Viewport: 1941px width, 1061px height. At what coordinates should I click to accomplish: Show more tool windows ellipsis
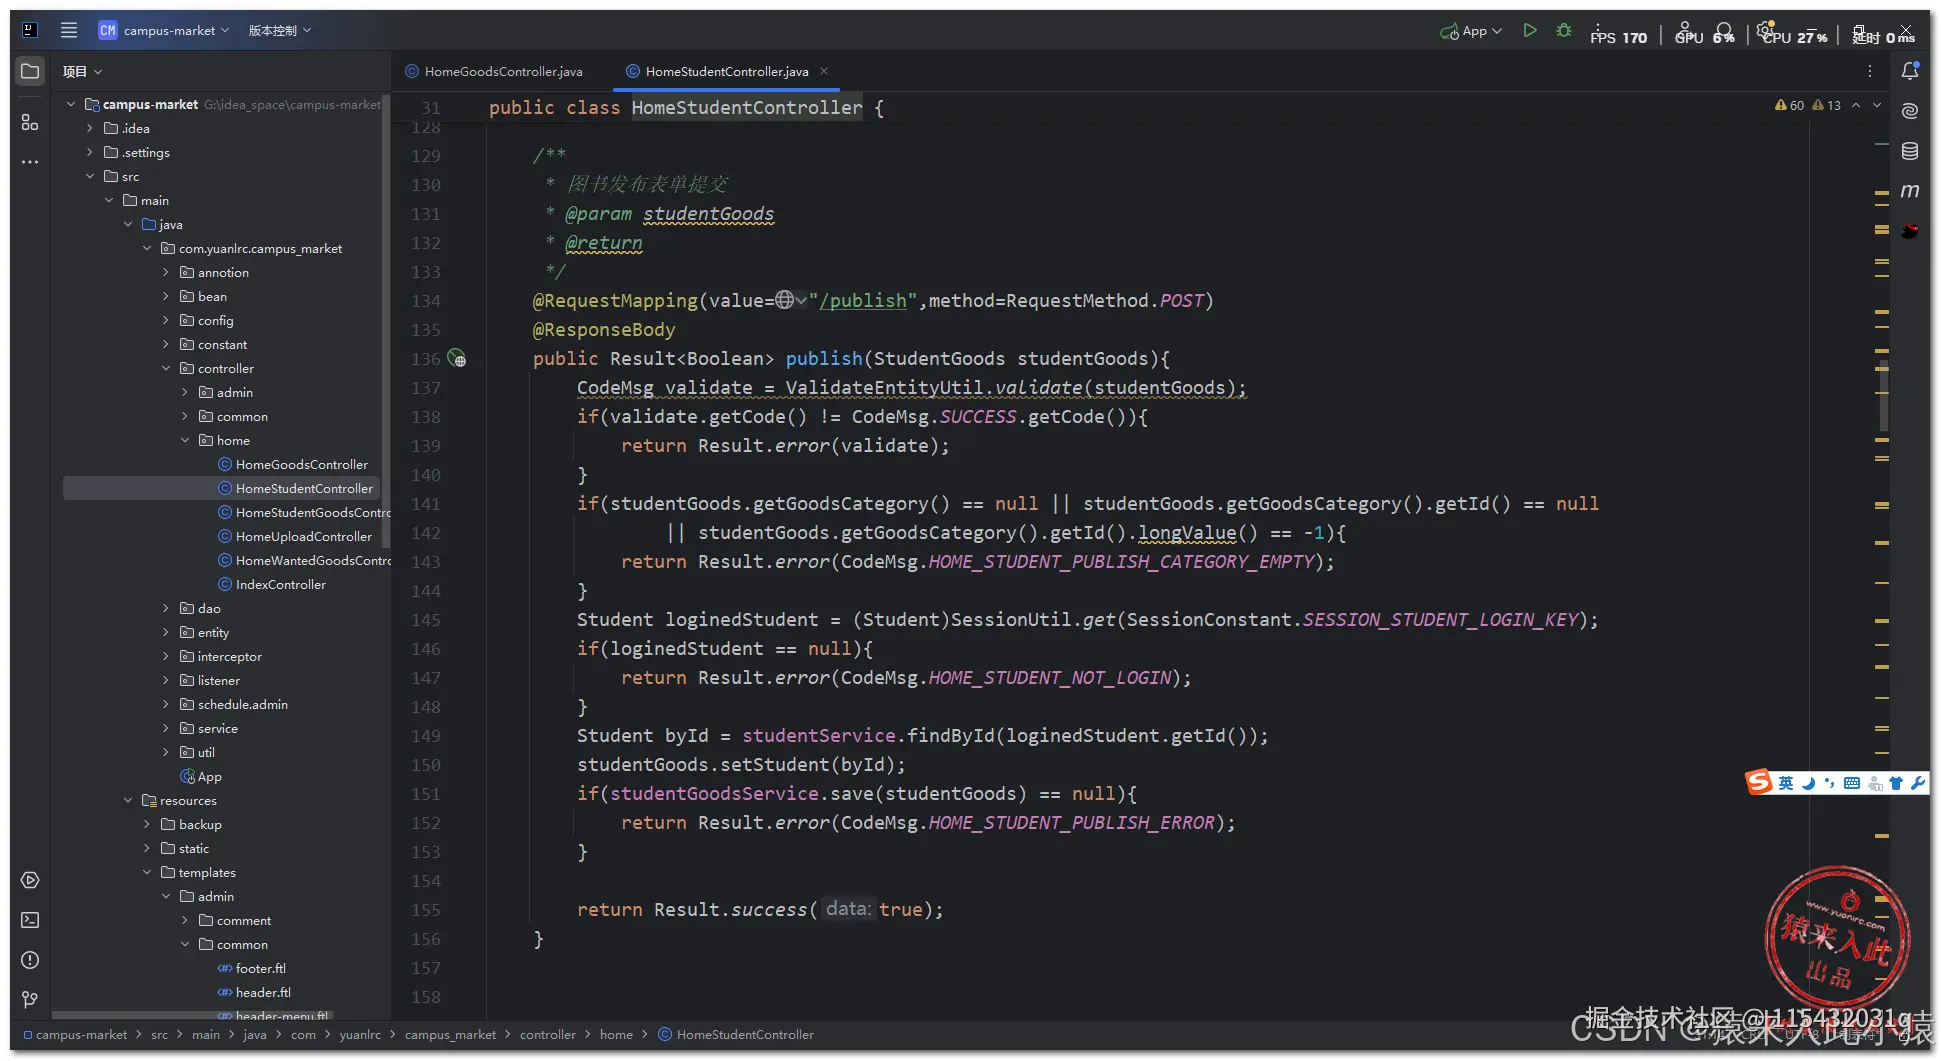tap(30, 161)
